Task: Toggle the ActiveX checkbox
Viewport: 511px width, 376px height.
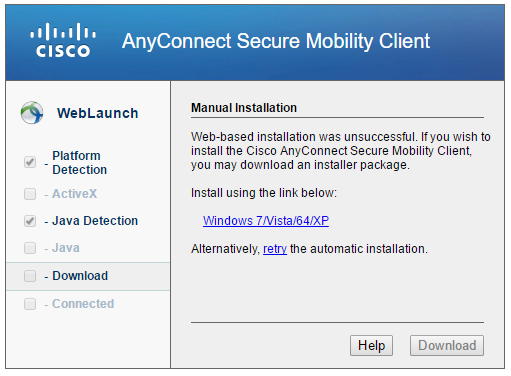Action: [30, 194]
